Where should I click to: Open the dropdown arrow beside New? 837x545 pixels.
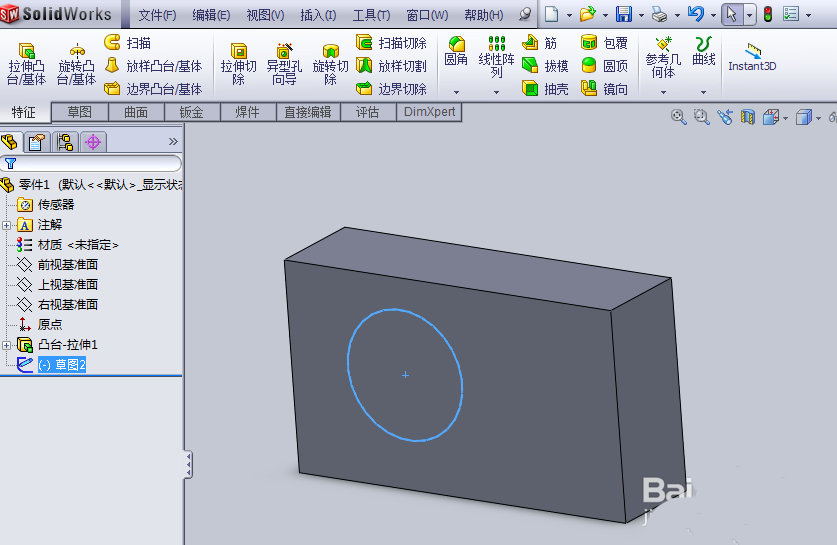point(569,15)
